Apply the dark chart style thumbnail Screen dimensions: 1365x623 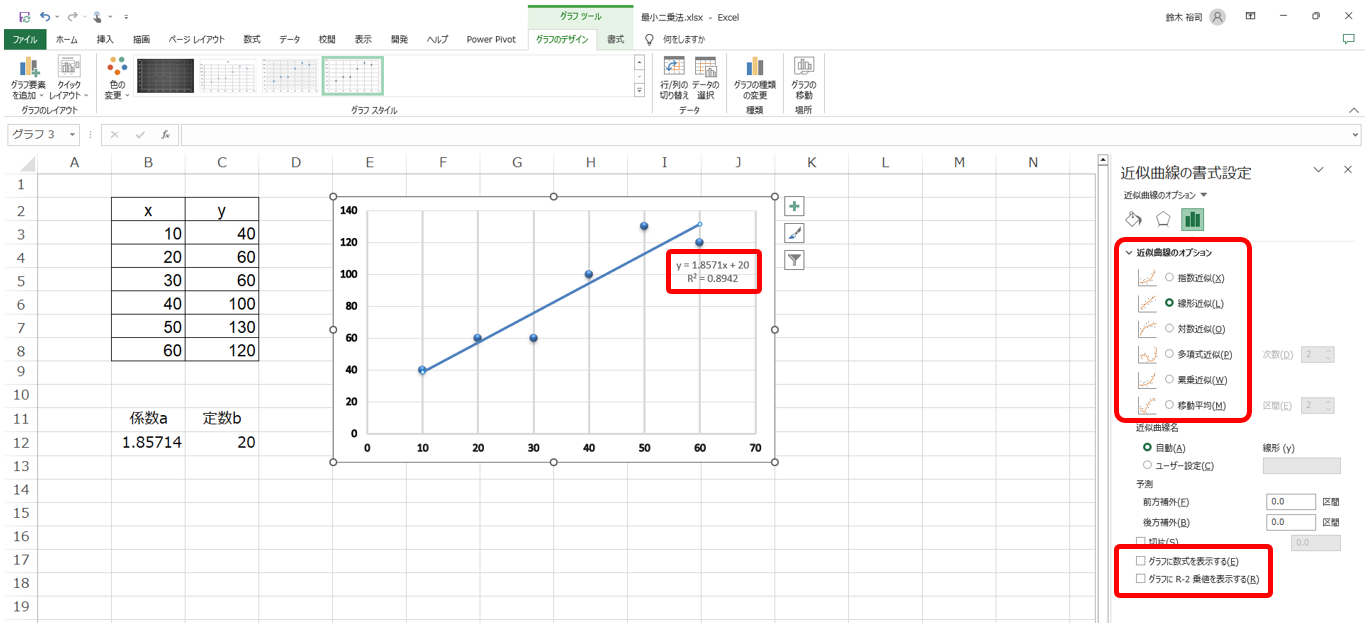pyautogui.click(x=165, y=75)
